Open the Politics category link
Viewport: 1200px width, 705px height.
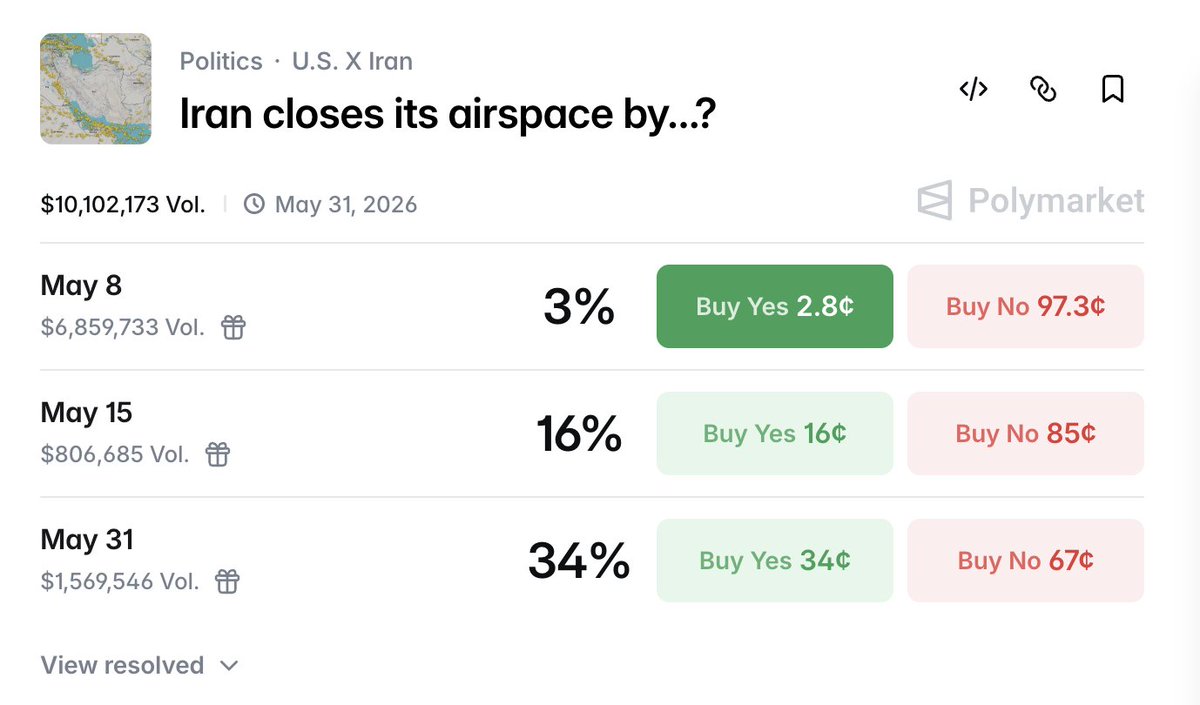[221, 61]
